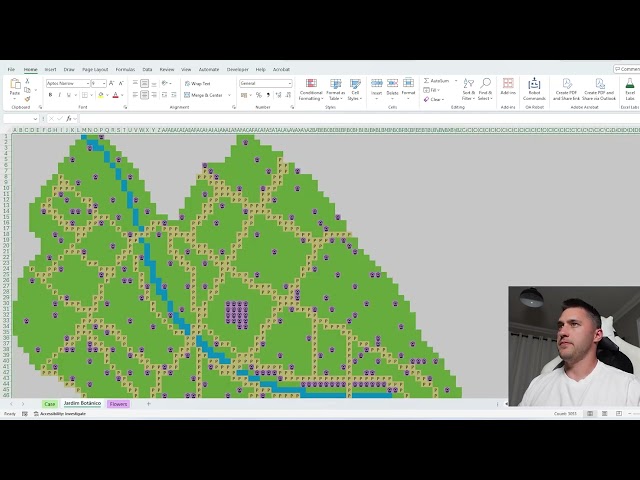640x480 pixels.
Task: Open the File menu
Action: (11, 69)
